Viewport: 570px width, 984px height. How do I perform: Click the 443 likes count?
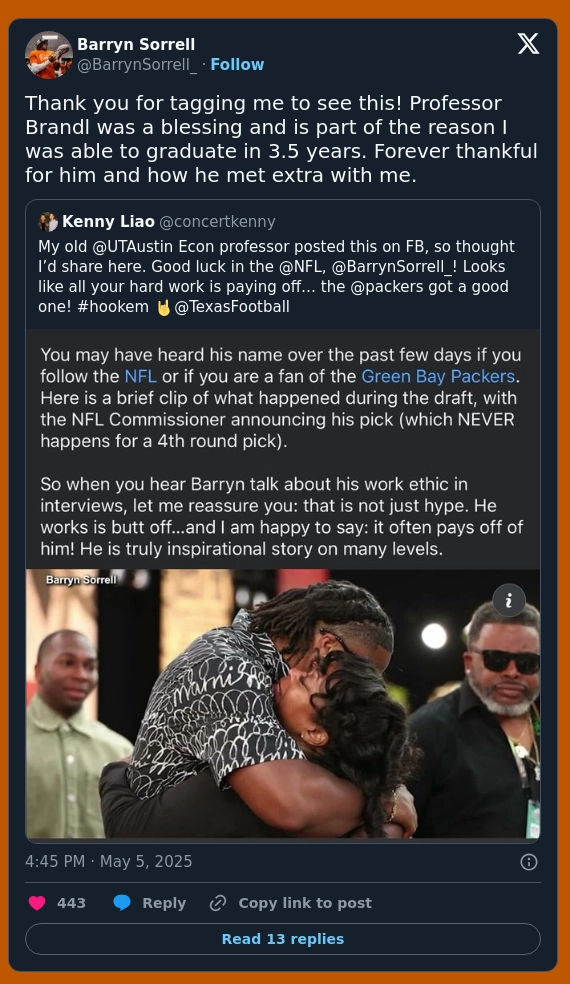click(71, 902)
